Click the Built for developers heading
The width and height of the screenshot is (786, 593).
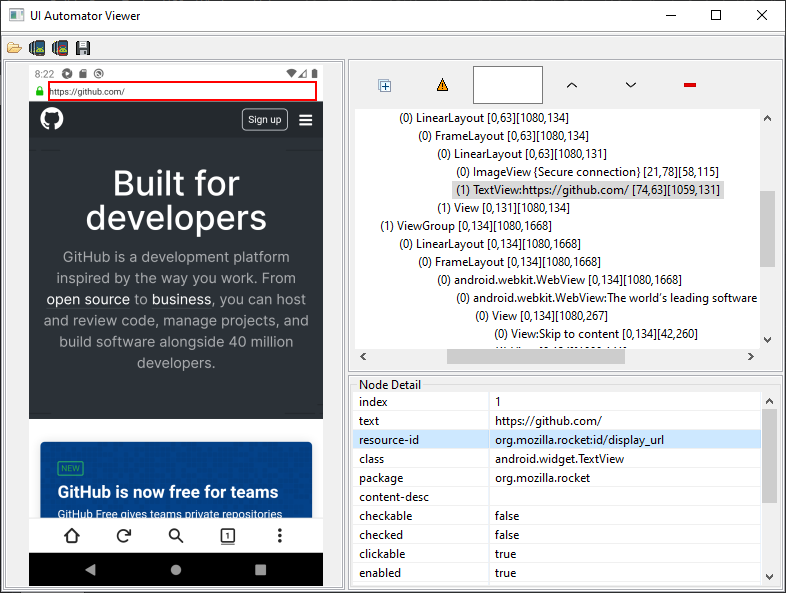(176, 200)
